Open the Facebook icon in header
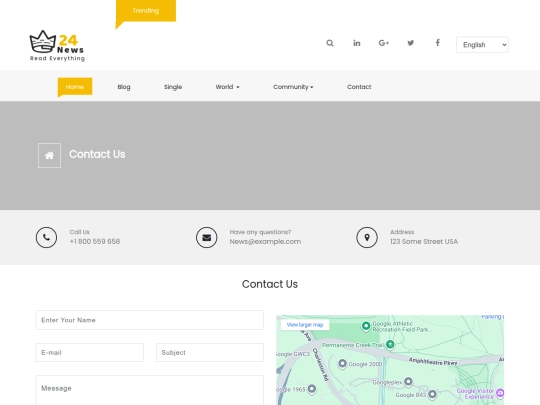The image size is (540, 405). 437,43
